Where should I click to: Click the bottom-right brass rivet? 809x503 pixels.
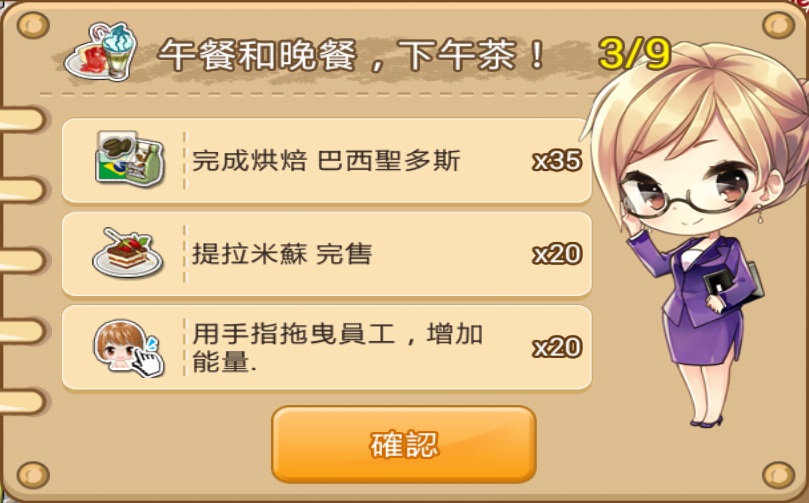click(779, 475)
